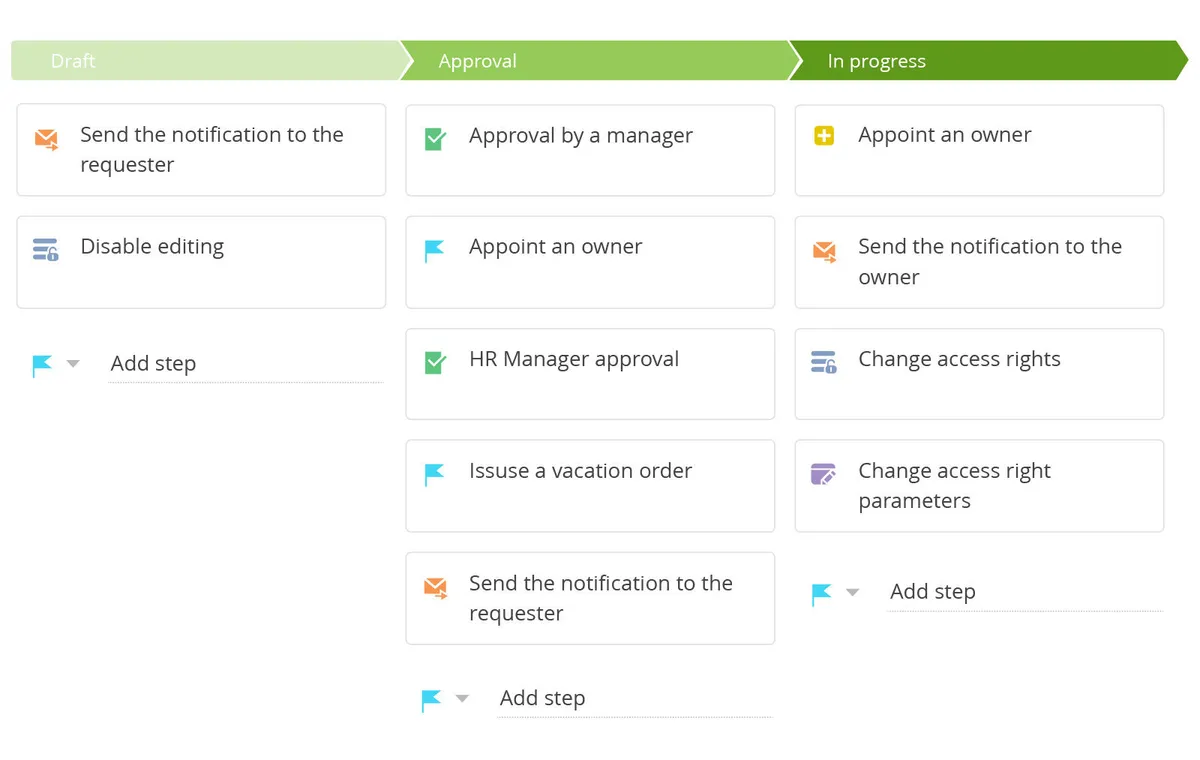Screen dimensions: 1200x760
Task: Click the lock-list icon beside Disable editing
Action: point(46,250)
